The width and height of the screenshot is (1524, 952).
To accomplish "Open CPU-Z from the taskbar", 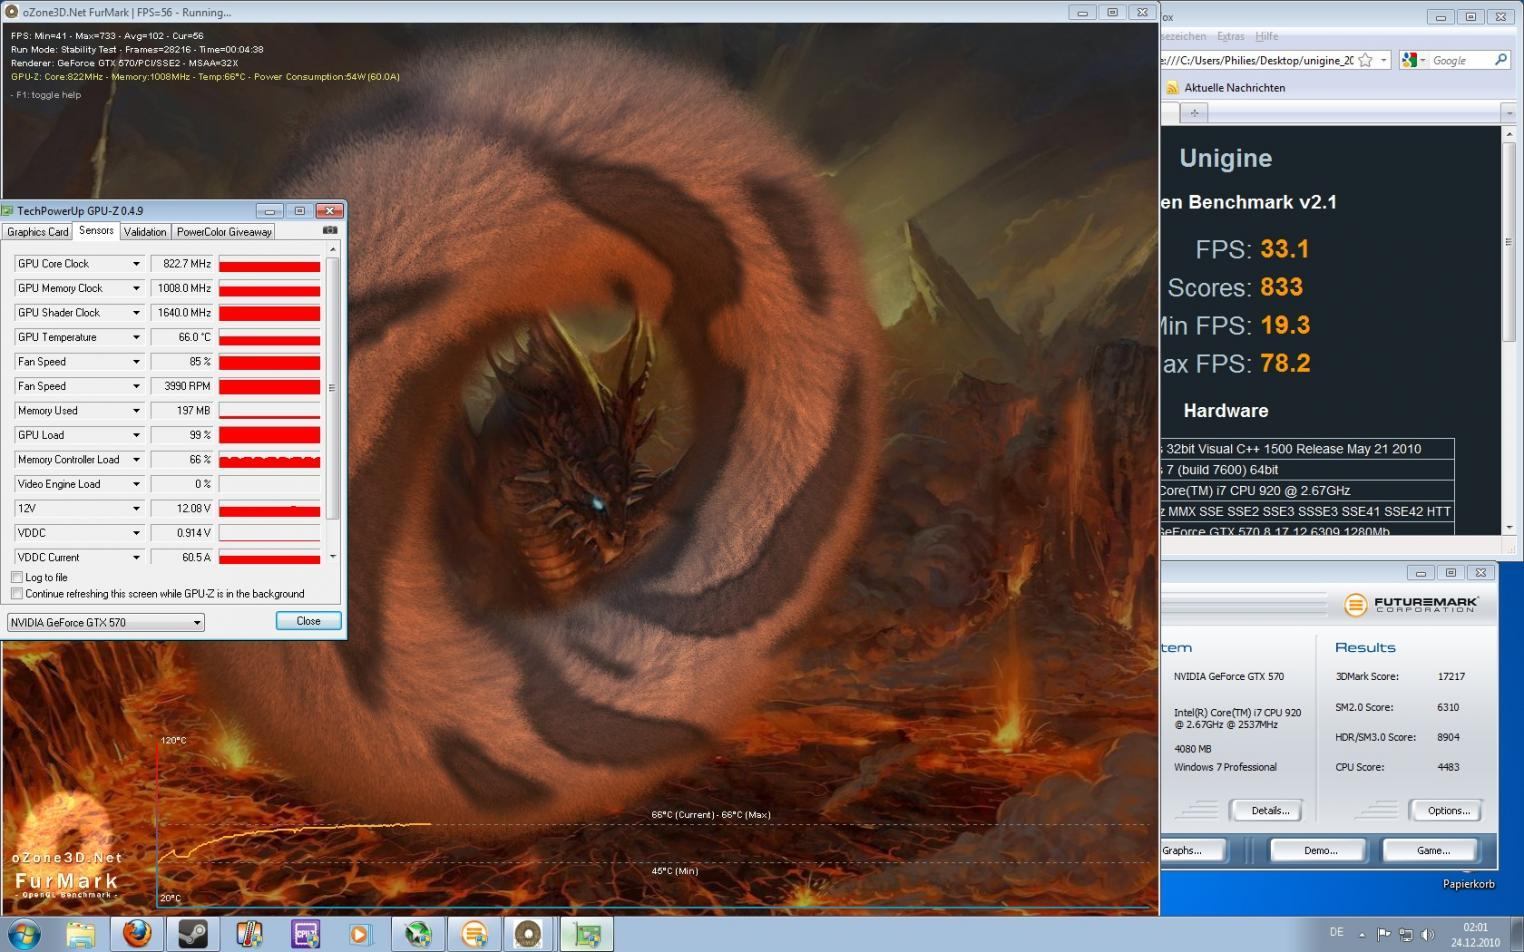I will (x=305, y=934).
